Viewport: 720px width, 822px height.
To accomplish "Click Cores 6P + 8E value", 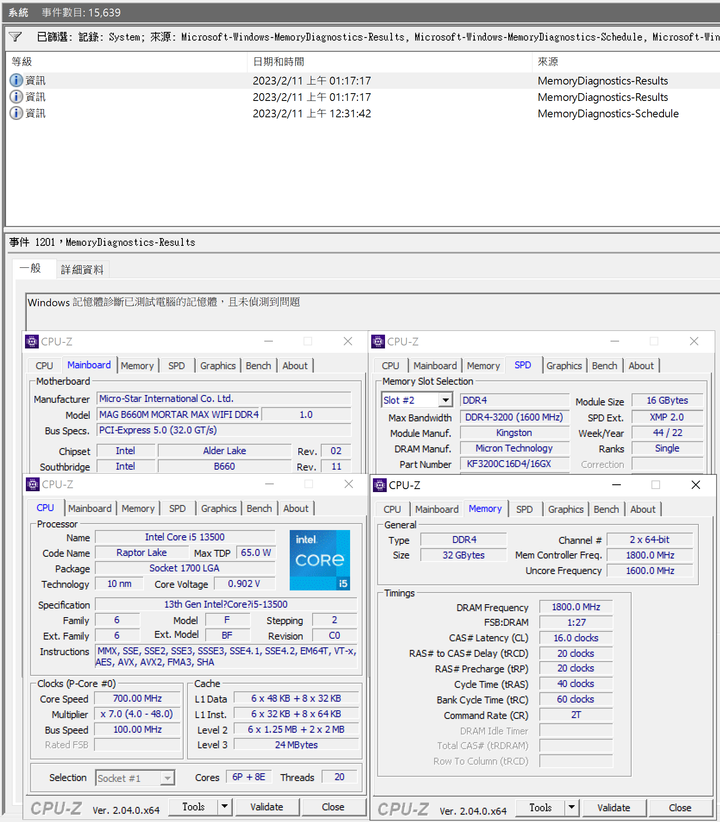I will pos(249,777).
